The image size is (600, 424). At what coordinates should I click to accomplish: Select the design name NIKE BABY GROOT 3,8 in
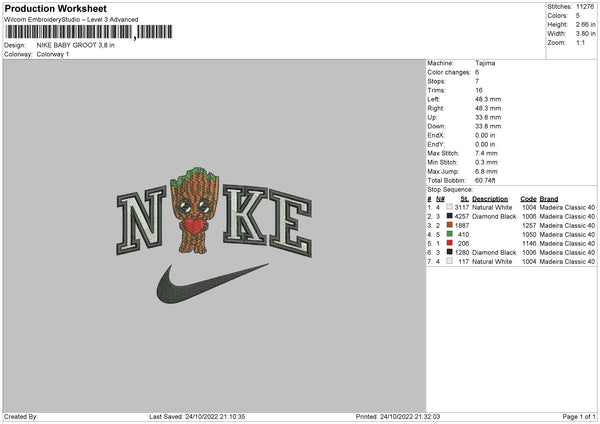click(x=75, y=45)
